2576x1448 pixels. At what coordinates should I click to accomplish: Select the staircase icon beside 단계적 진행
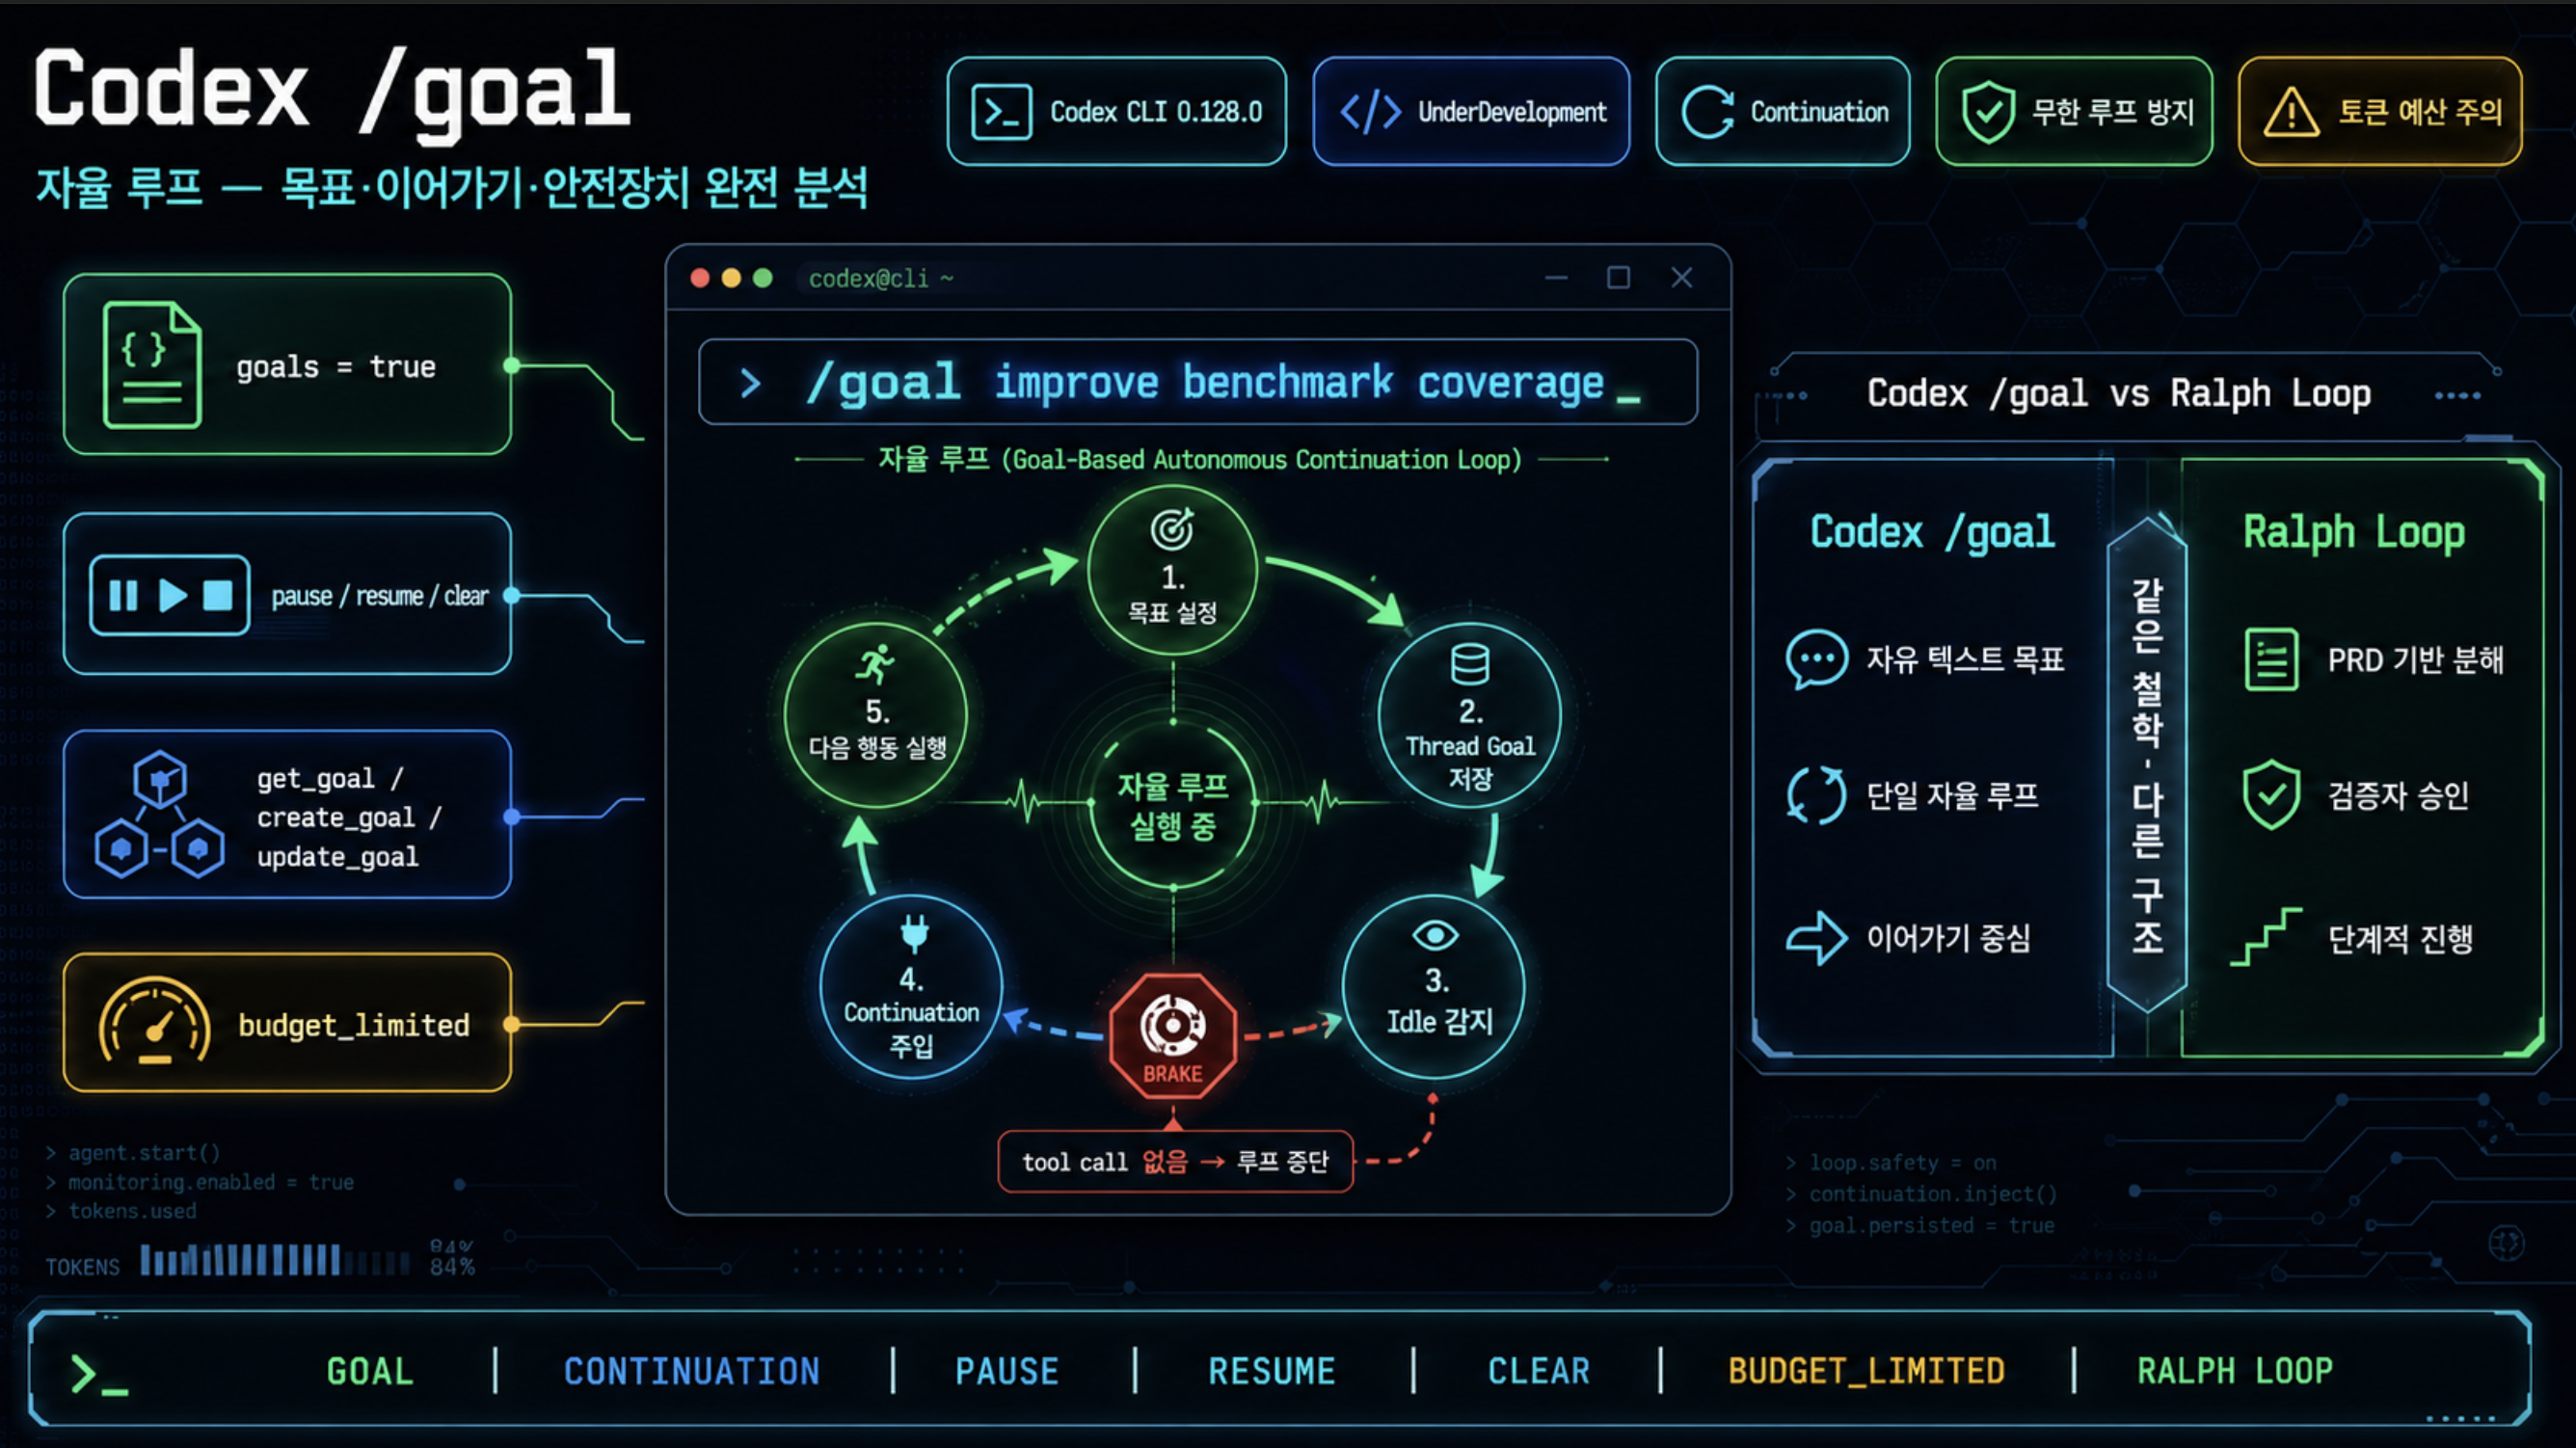click(x=2266, y=937)
